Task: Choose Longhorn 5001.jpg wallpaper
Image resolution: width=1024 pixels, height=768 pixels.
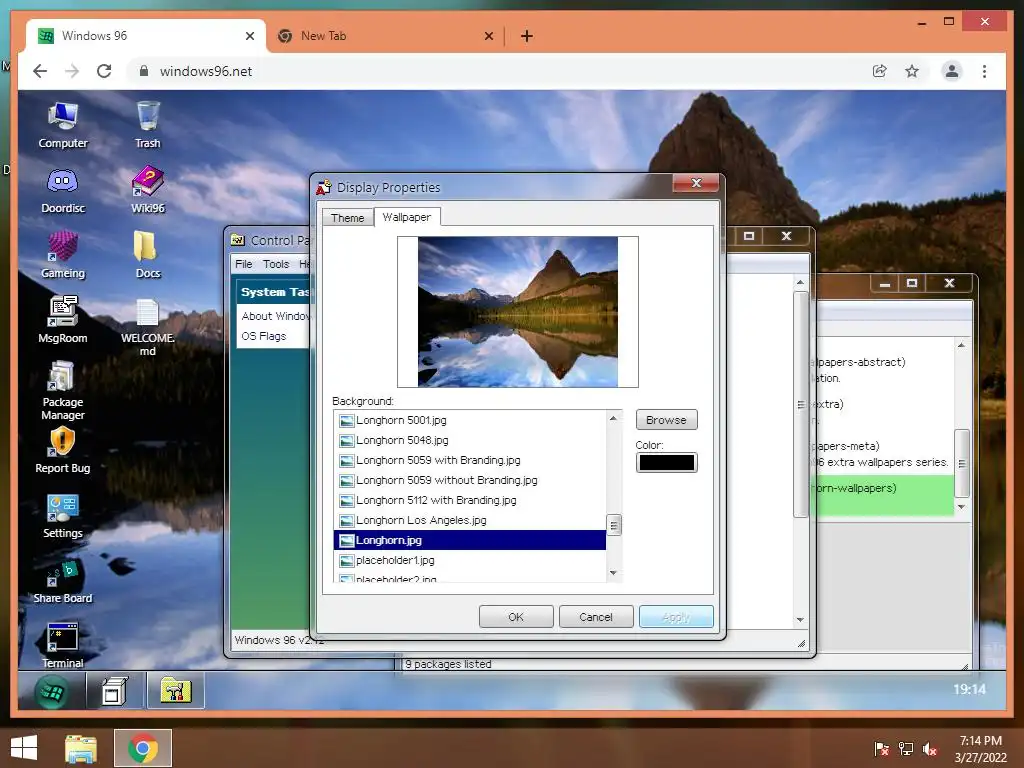Action: tap(470, 420)
